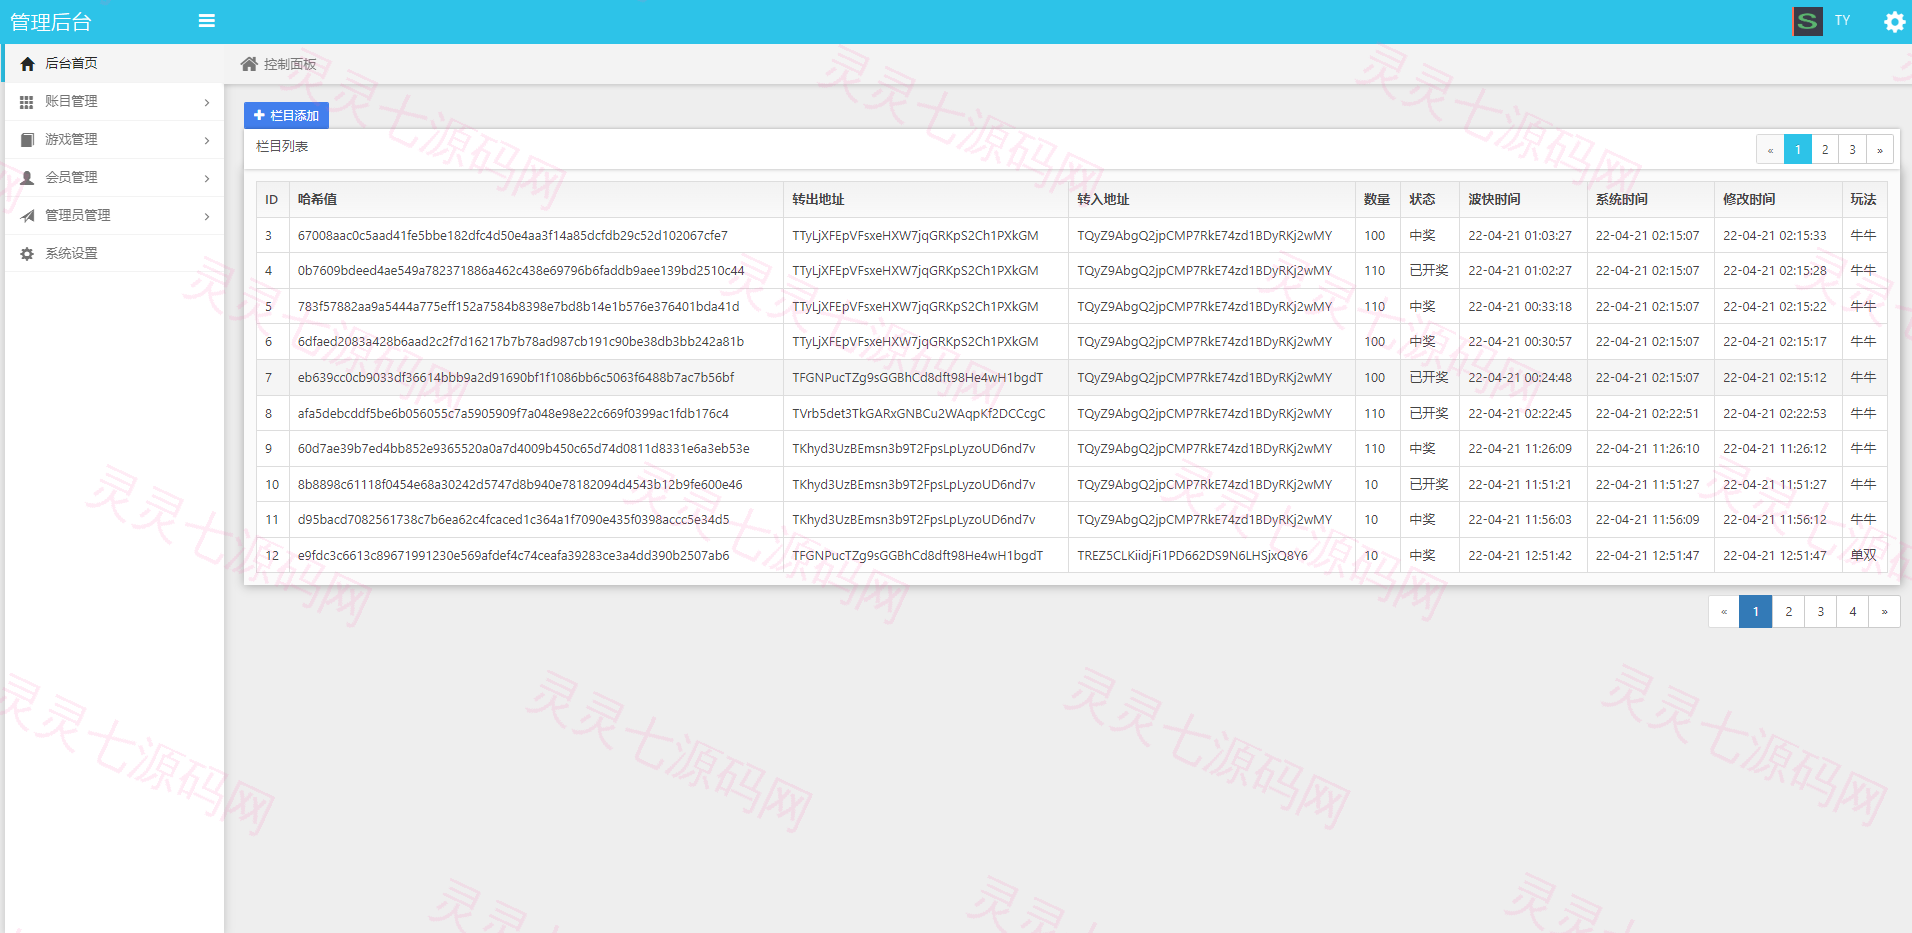Viewport: 1912px width, 933px height.
Task: Click address TREZ5CLKiidjFi1PD662DS9N6LHSjxQ8Y6
Action: pos(1192,555)
